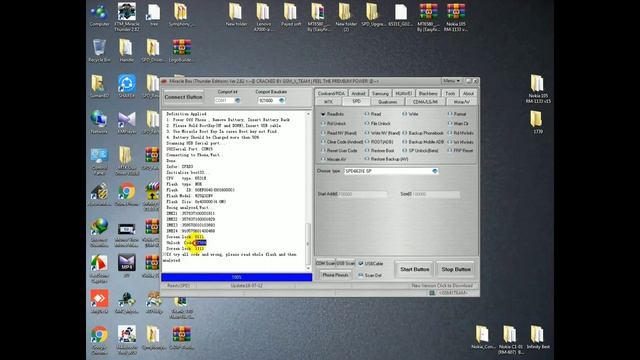Click the status bar GSMXTEAM icon
The image size is (640, 360).
tap(432, 293)
